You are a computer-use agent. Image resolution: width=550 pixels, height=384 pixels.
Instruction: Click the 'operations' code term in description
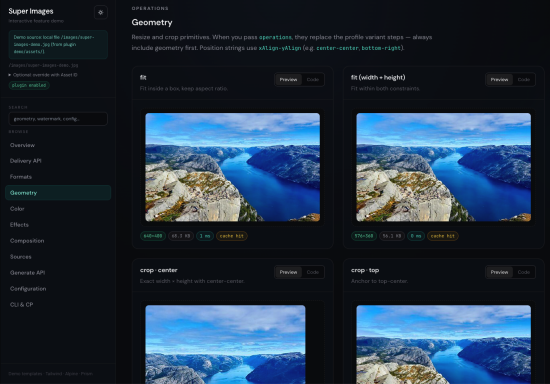tap(275, 37)
